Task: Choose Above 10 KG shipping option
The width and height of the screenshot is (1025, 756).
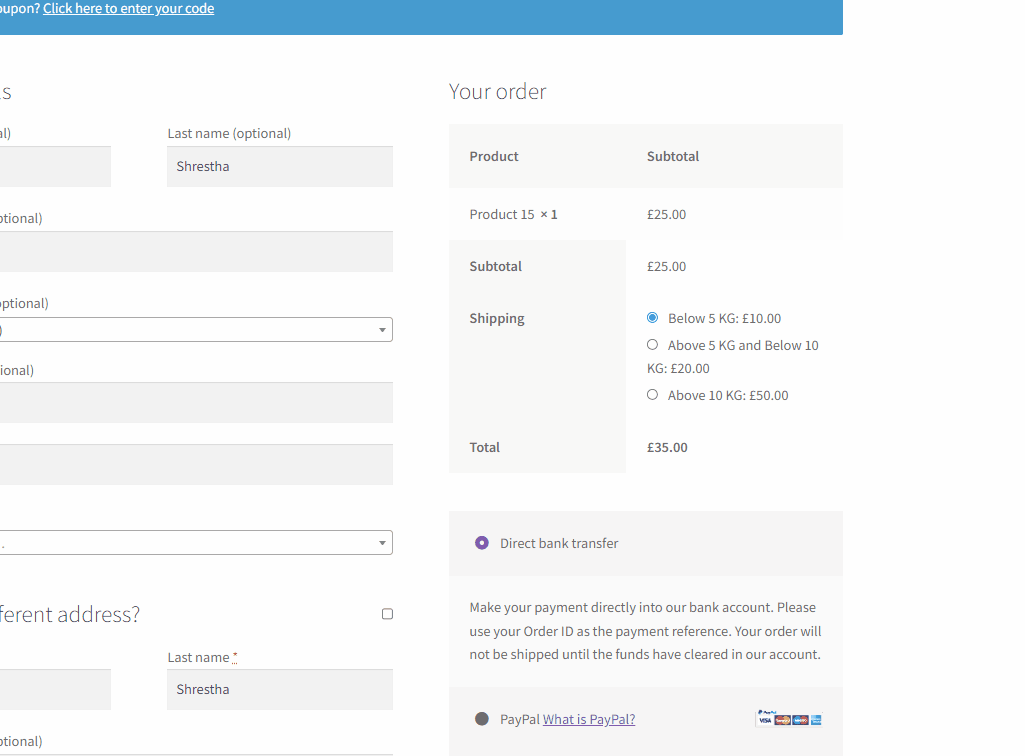Action: click(x=652, y=395)
